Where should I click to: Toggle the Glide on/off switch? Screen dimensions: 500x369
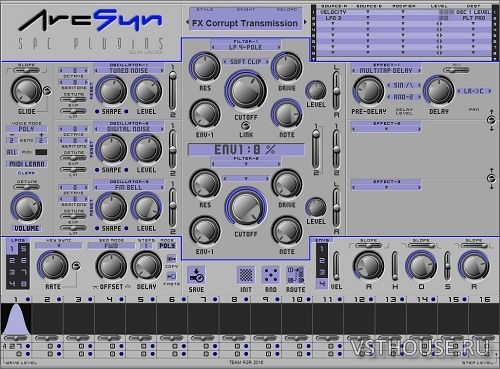point(48,91)
